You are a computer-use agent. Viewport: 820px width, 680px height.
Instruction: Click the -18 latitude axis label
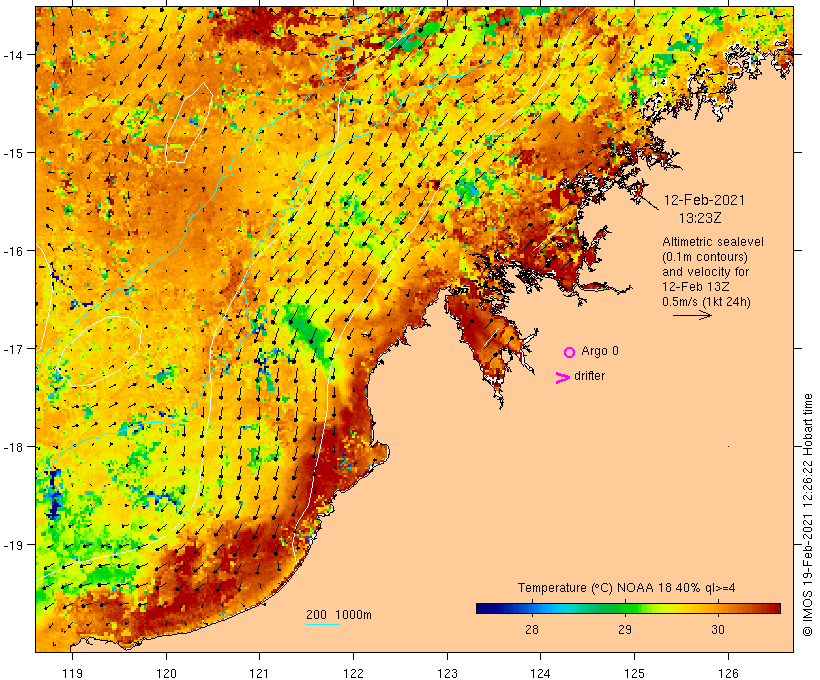(x=13, y=447)
